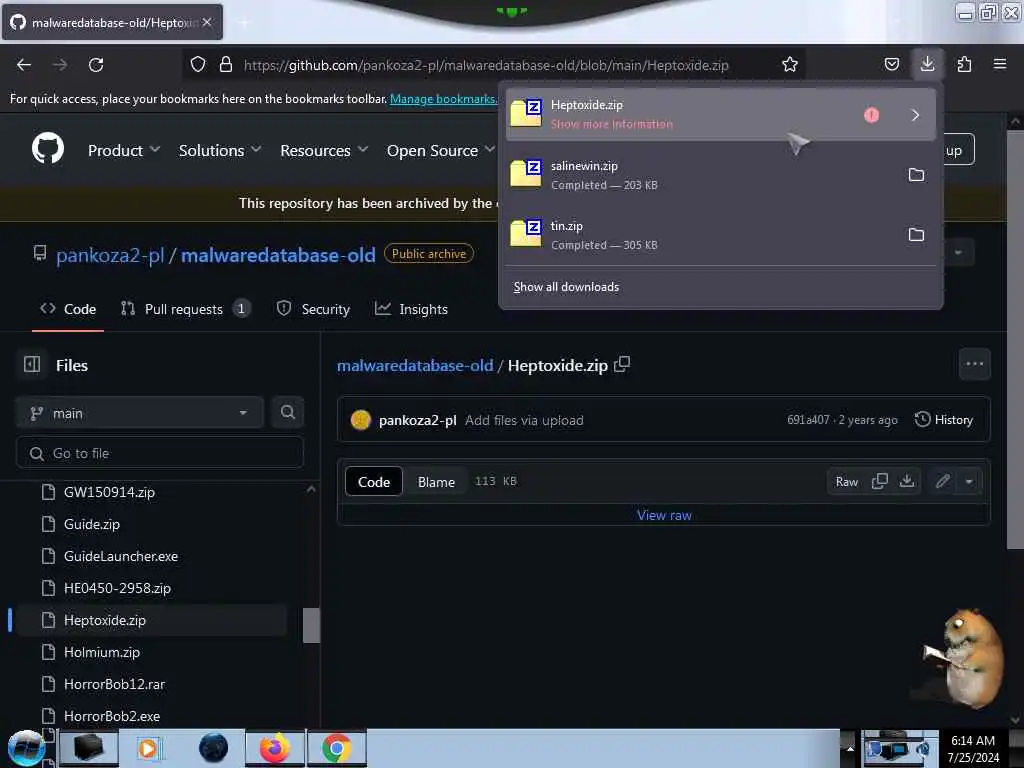
Task: Select the Code file view toggle
Action: 374,481
